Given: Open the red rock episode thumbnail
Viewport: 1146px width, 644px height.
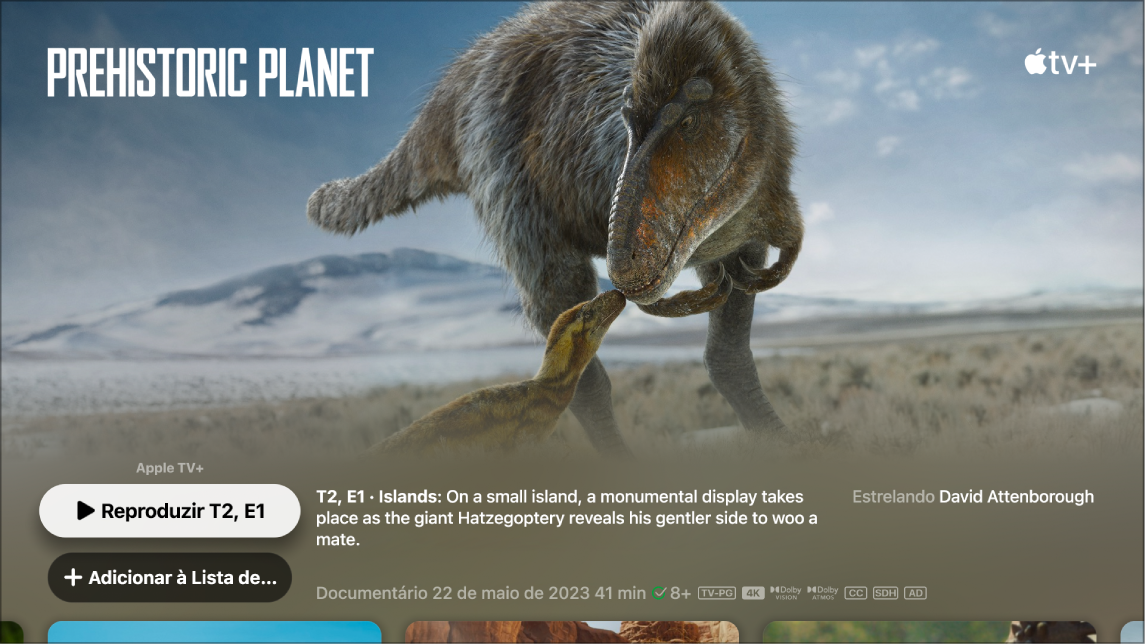Looking at the screenshot, I should 572,632.
